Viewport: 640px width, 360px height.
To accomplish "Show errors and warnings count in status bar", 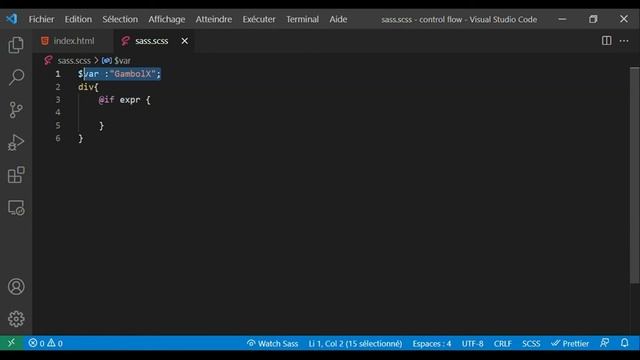I will tap(45, 343).
